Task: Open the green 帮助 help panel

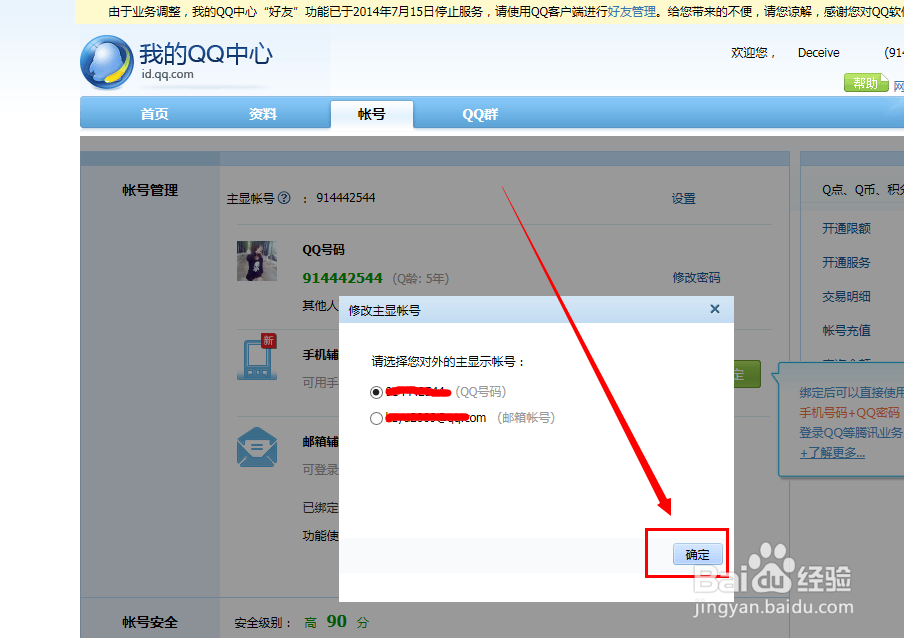Action: pos(866,82)
